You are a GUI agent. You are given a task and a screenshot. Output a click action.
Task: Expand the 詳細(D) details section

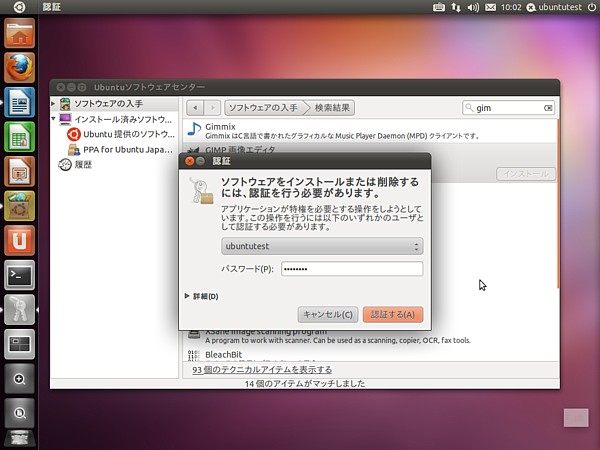click(x=202, y=296)
